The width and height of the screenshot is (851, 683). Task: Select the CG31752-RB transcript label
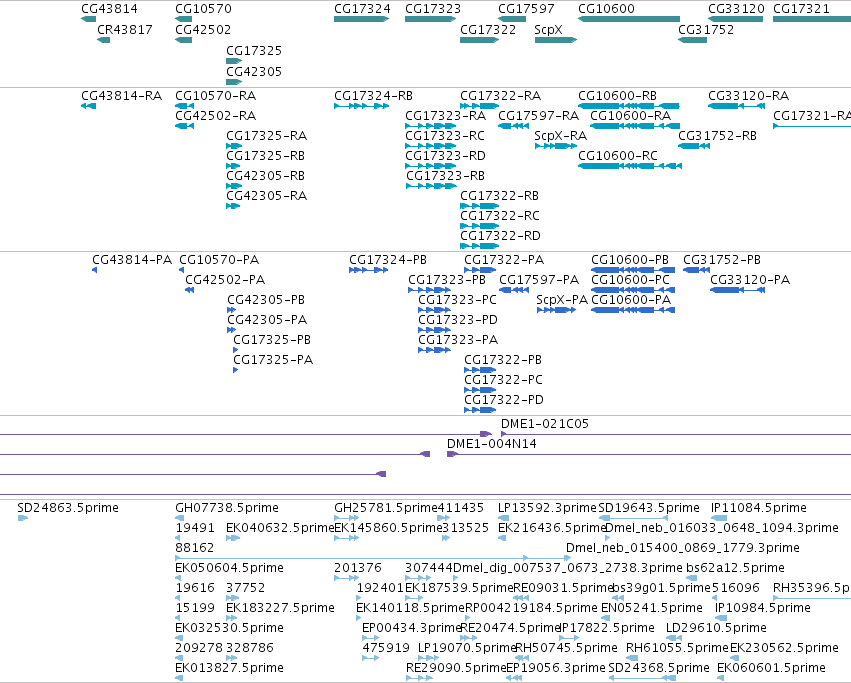point(717,136)
